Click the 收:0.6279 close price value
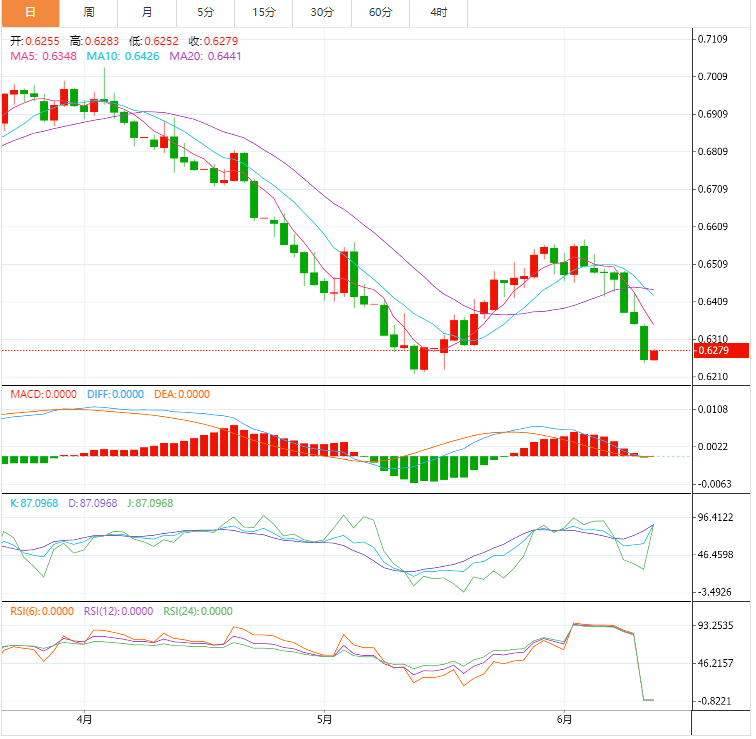This screenshot has height=739, width=756. 213,41
